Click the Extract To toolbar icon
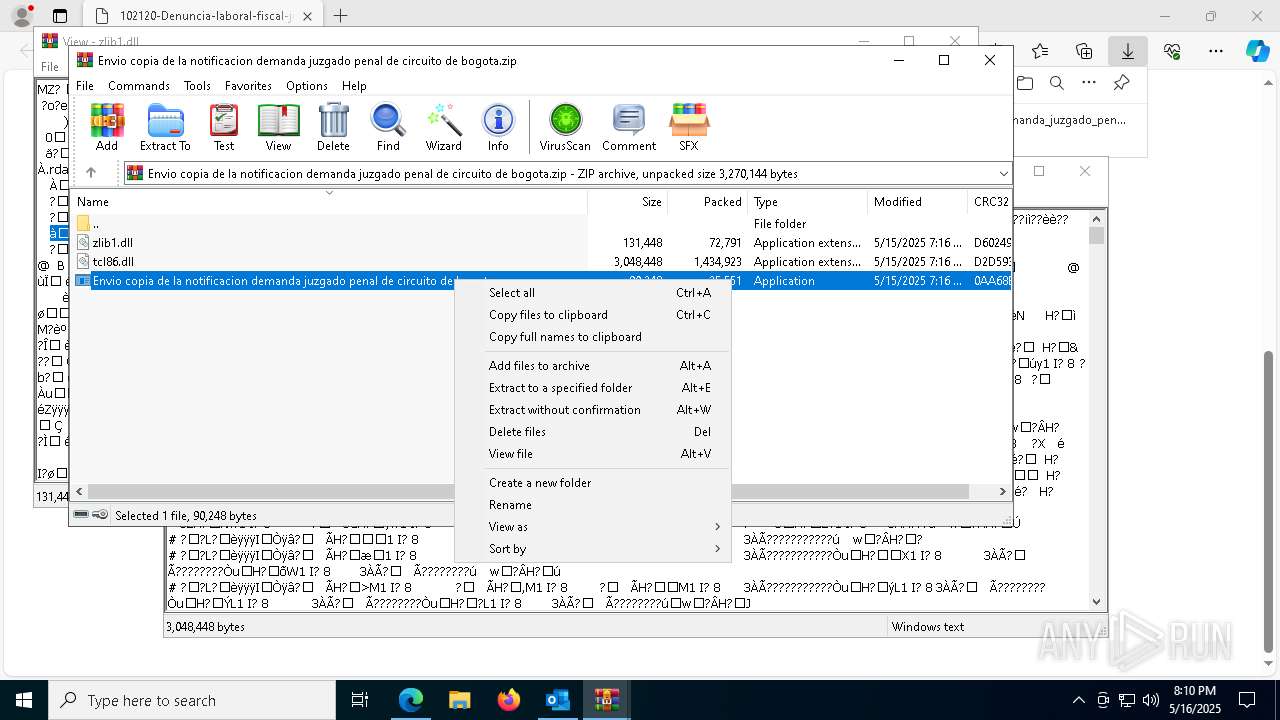Screen dimensions: 1280x720 click(x=165, y=127)
